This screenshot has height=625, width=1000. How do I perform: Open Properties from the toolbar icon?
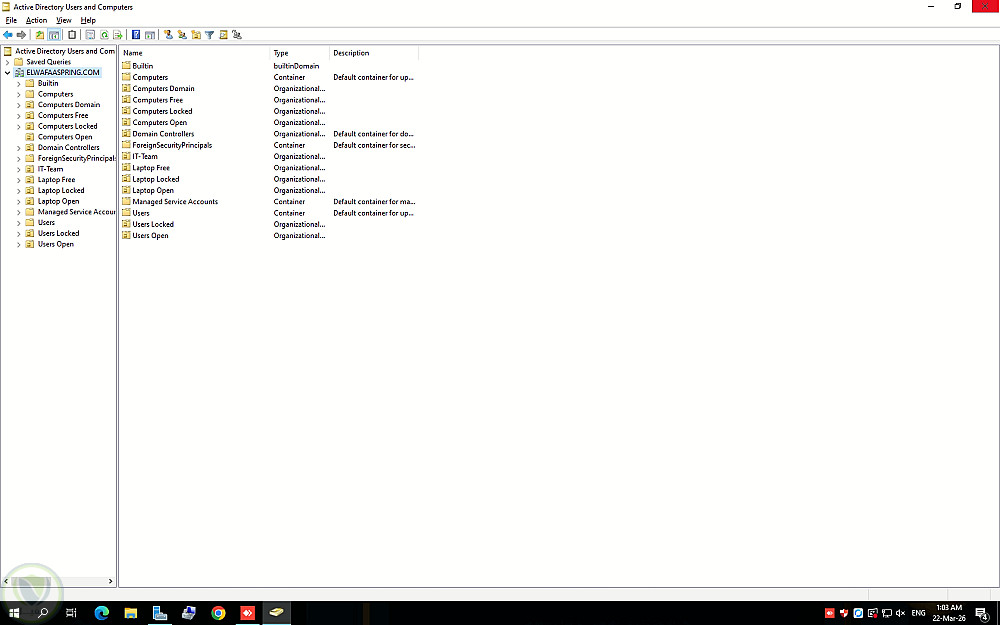tap(90, 34)
